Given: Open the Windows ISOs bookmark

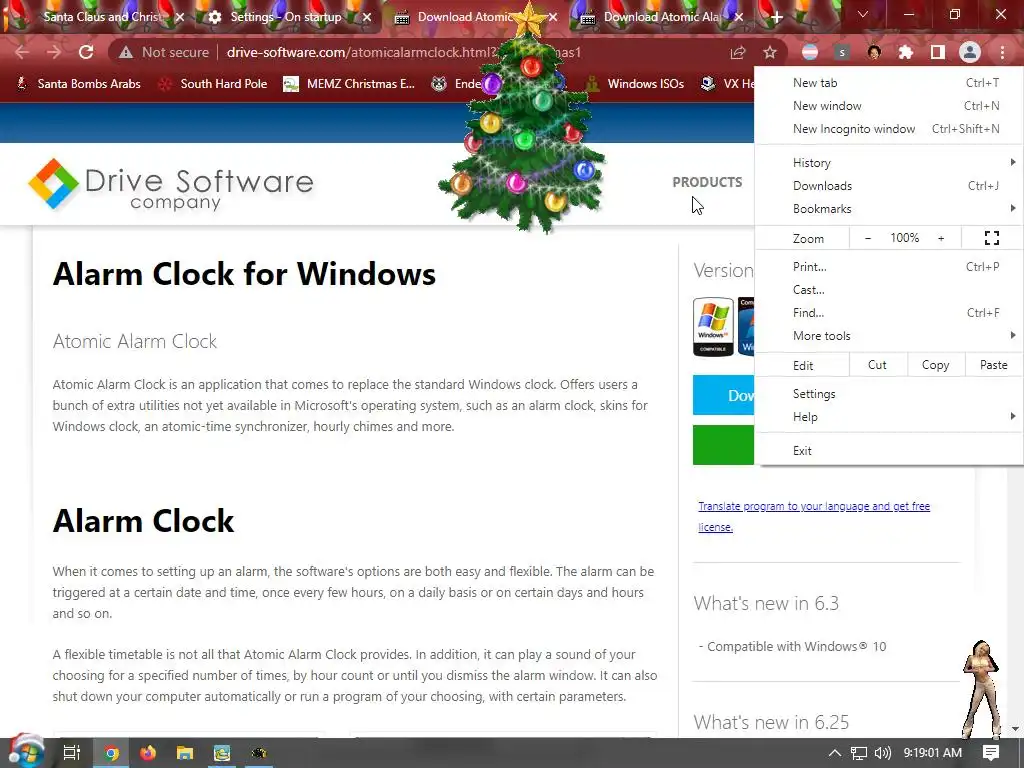Looking at the screenshot, I should [x=635, y=84].
